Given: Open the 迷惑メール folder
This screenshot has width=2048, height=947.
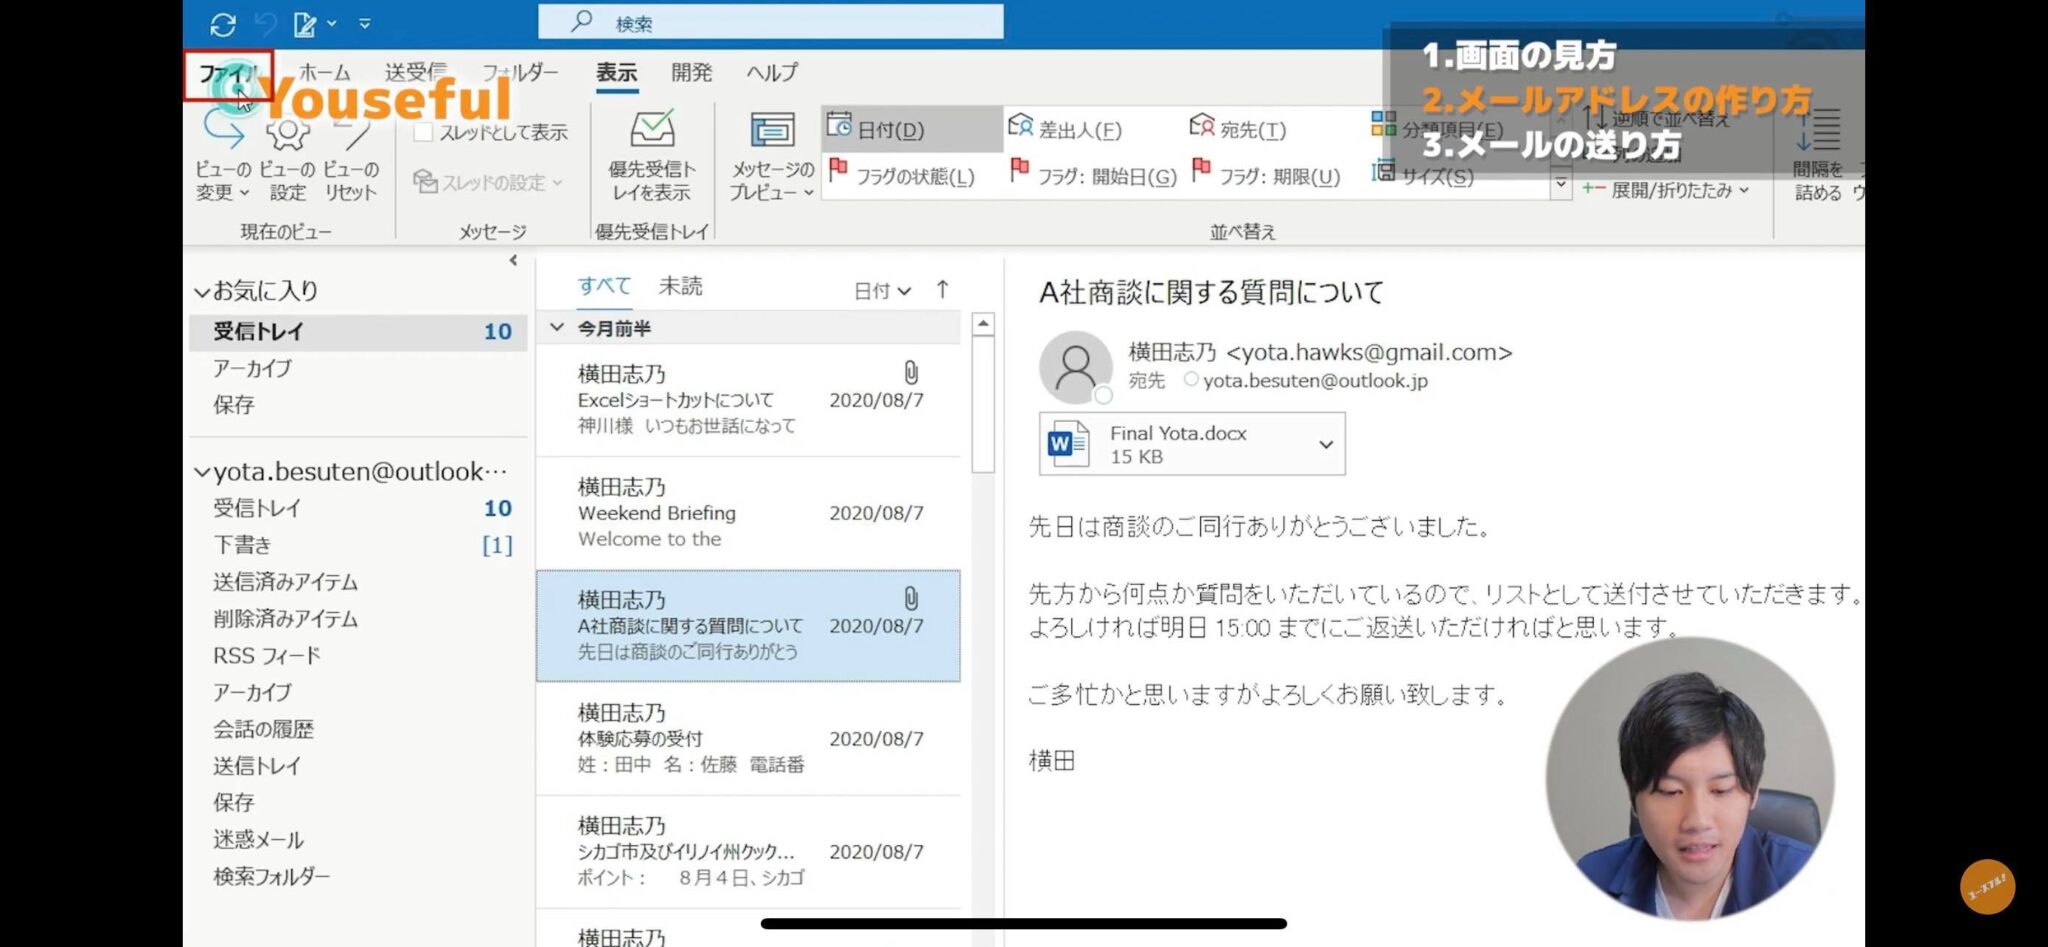Looking at the screenshot, I should (x=258, y=840).
